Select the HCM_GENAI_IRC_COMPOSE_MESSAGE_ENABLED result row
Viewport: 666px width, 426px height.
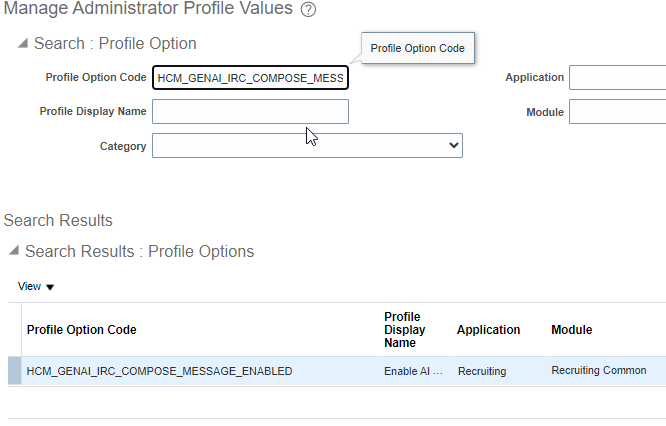click(x=159, y=371)
